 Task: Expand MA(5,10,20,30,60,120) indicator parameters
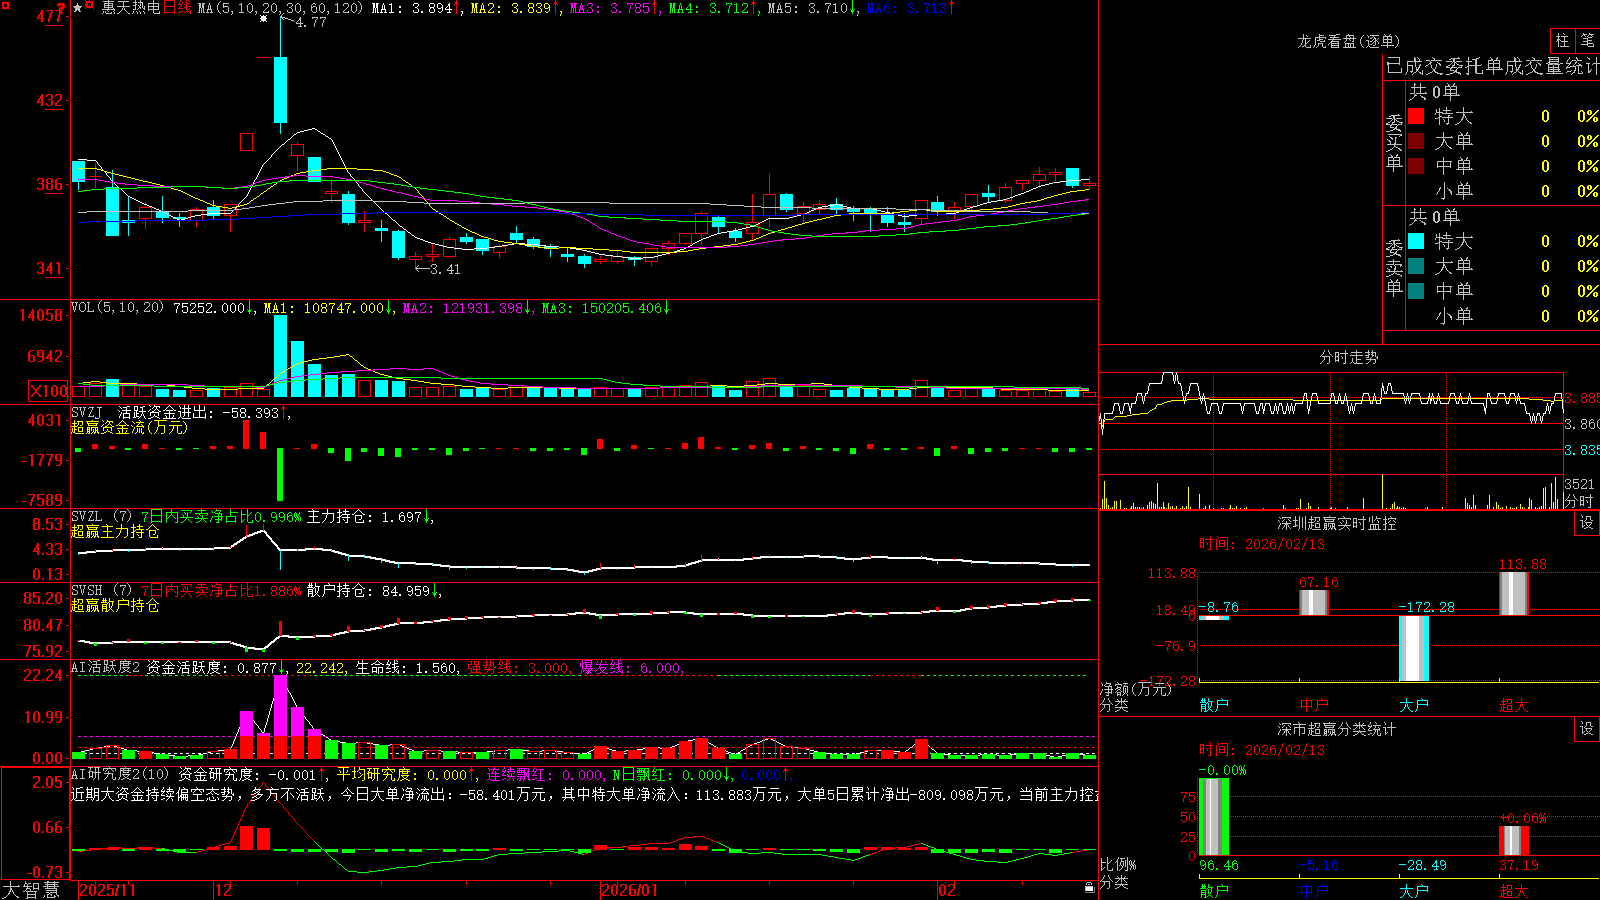pyautogui.click(x=280, y=8)
